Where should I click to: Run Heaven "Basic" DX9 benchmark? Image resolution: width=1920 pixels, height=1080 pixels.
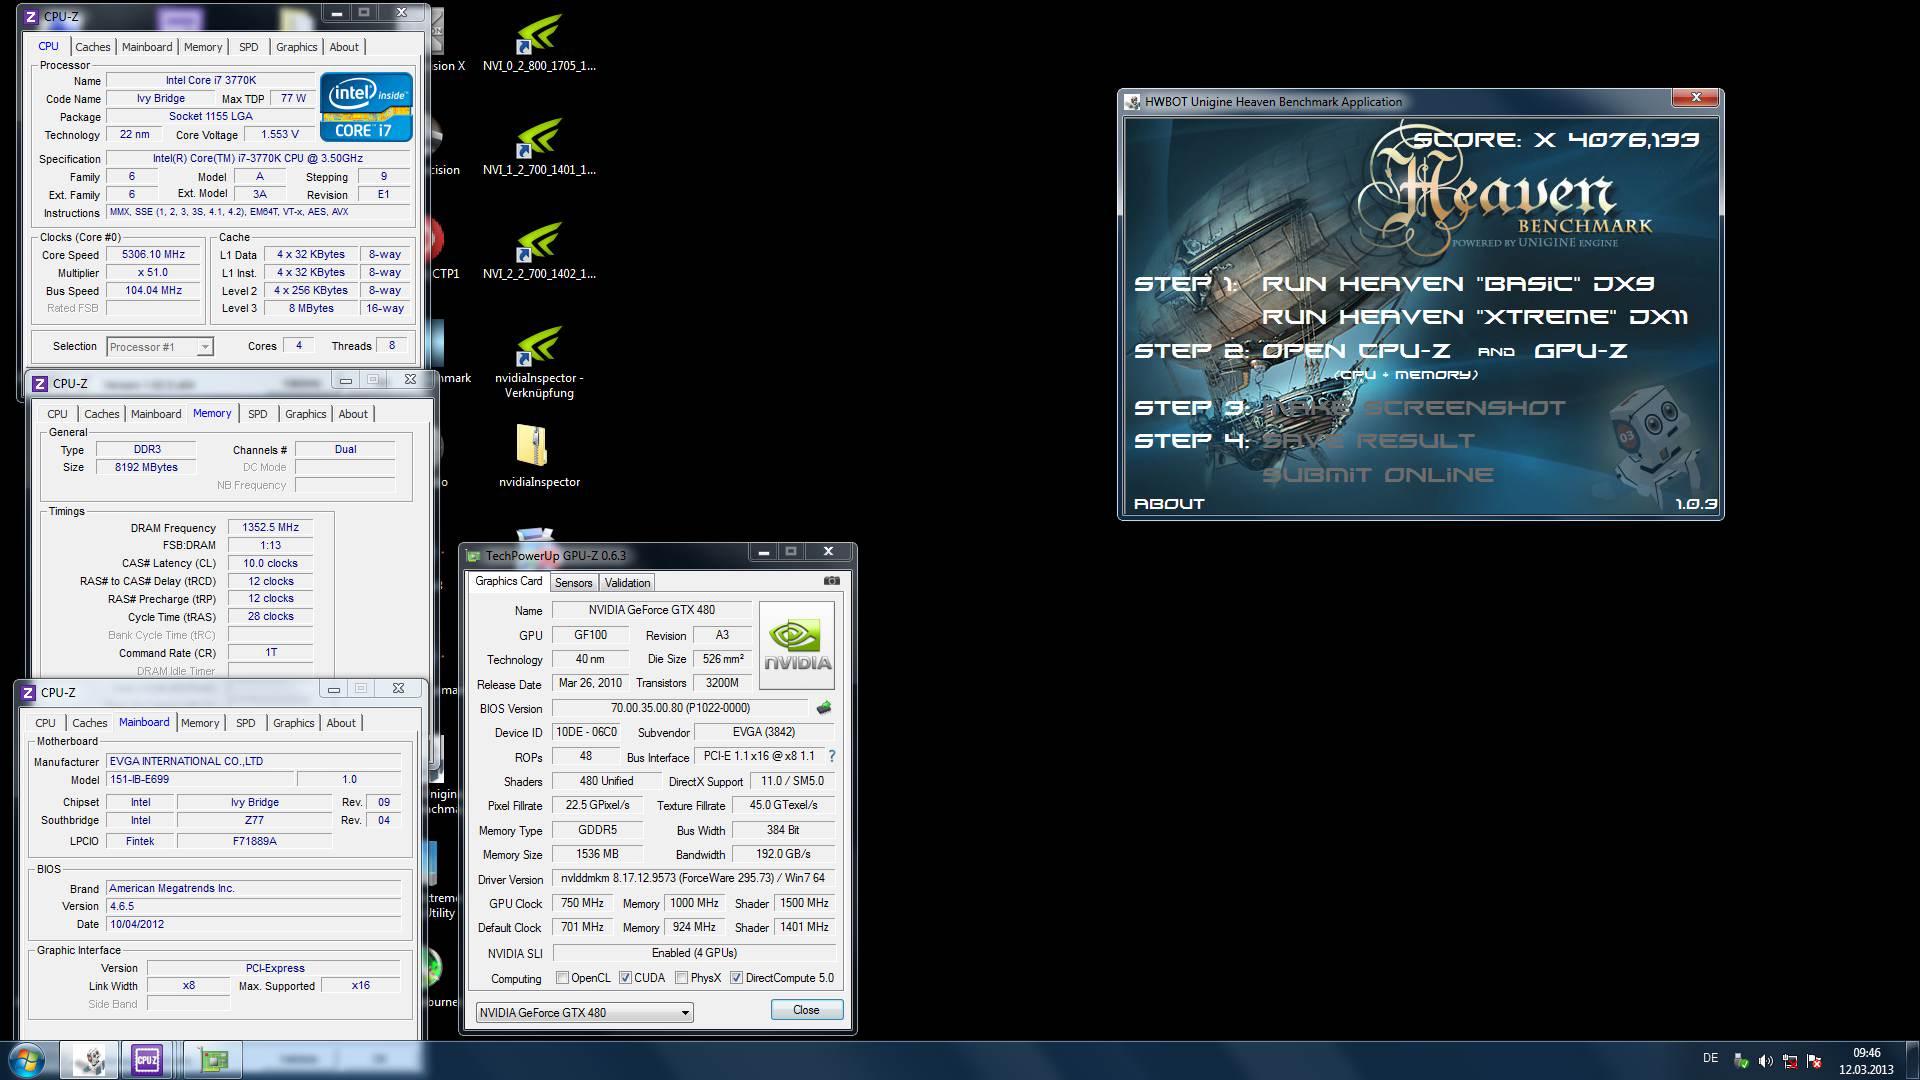(x=1457, y=284)
